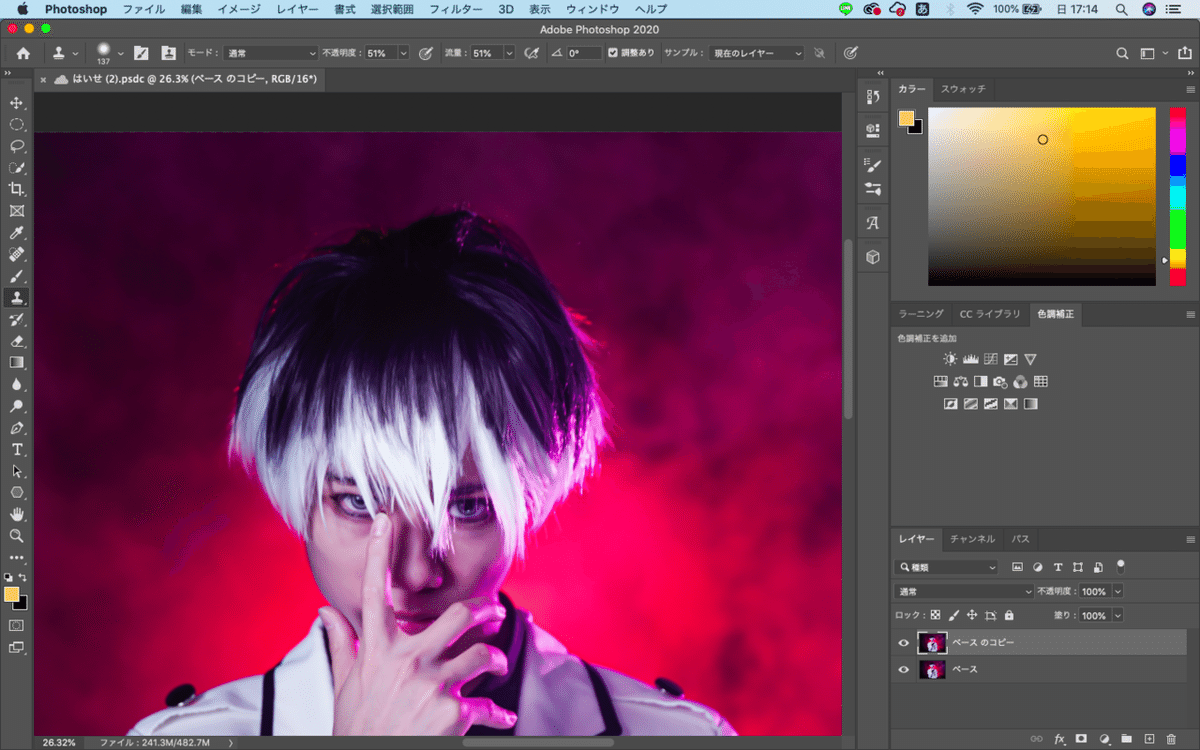Select the Move tool
Image resolution: width=1200 pixels, height=750 pixels.
coord(16,103)
